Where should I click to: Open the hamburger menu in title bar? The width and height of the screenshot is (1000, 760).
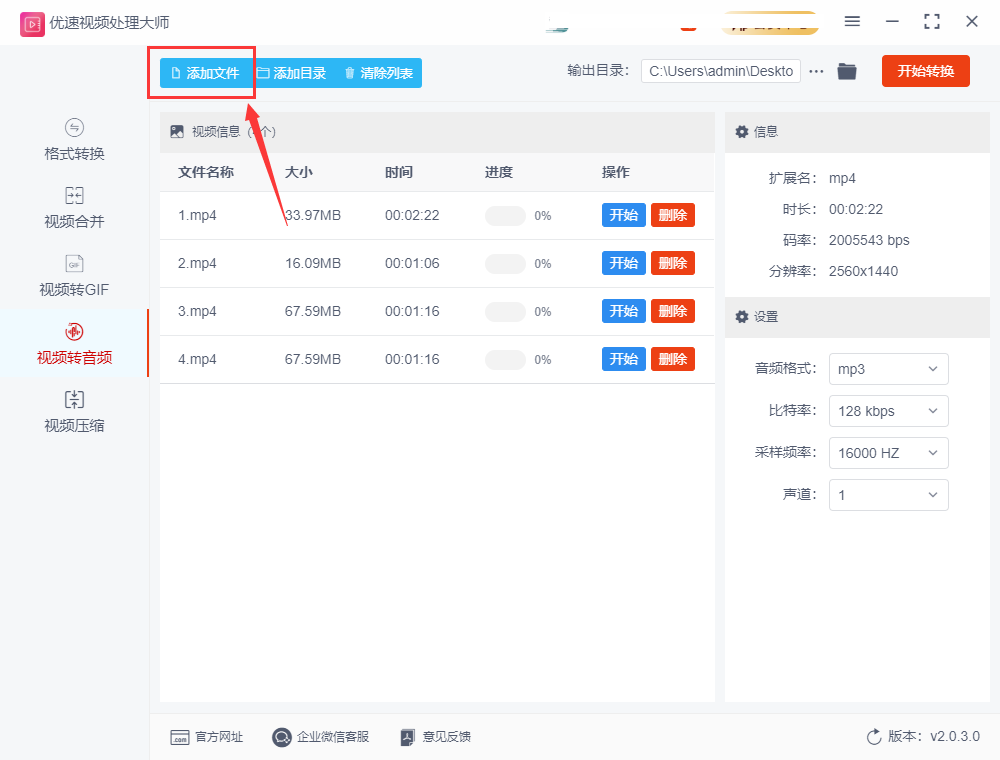(x=852, y=21)
